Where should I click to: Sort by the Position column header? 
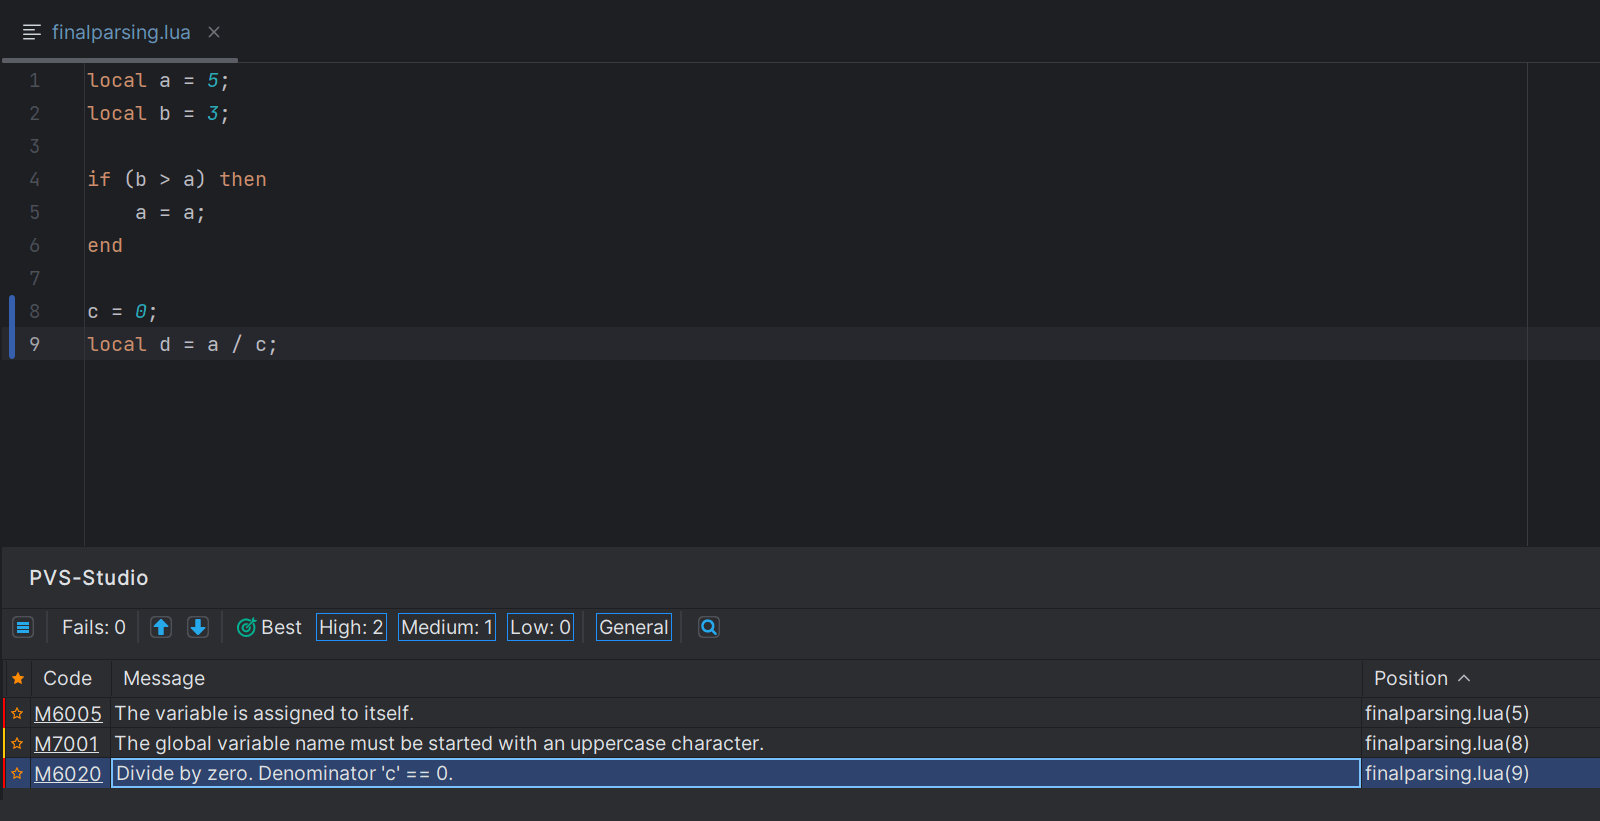click(x=1410, y=678)
